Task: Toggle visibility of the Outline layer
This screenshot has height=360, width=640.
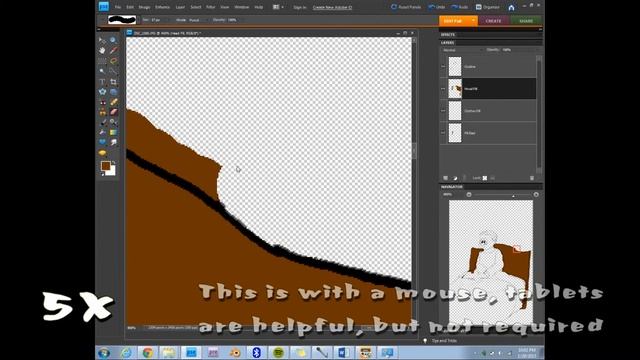Action: click(x=443, y=66)
